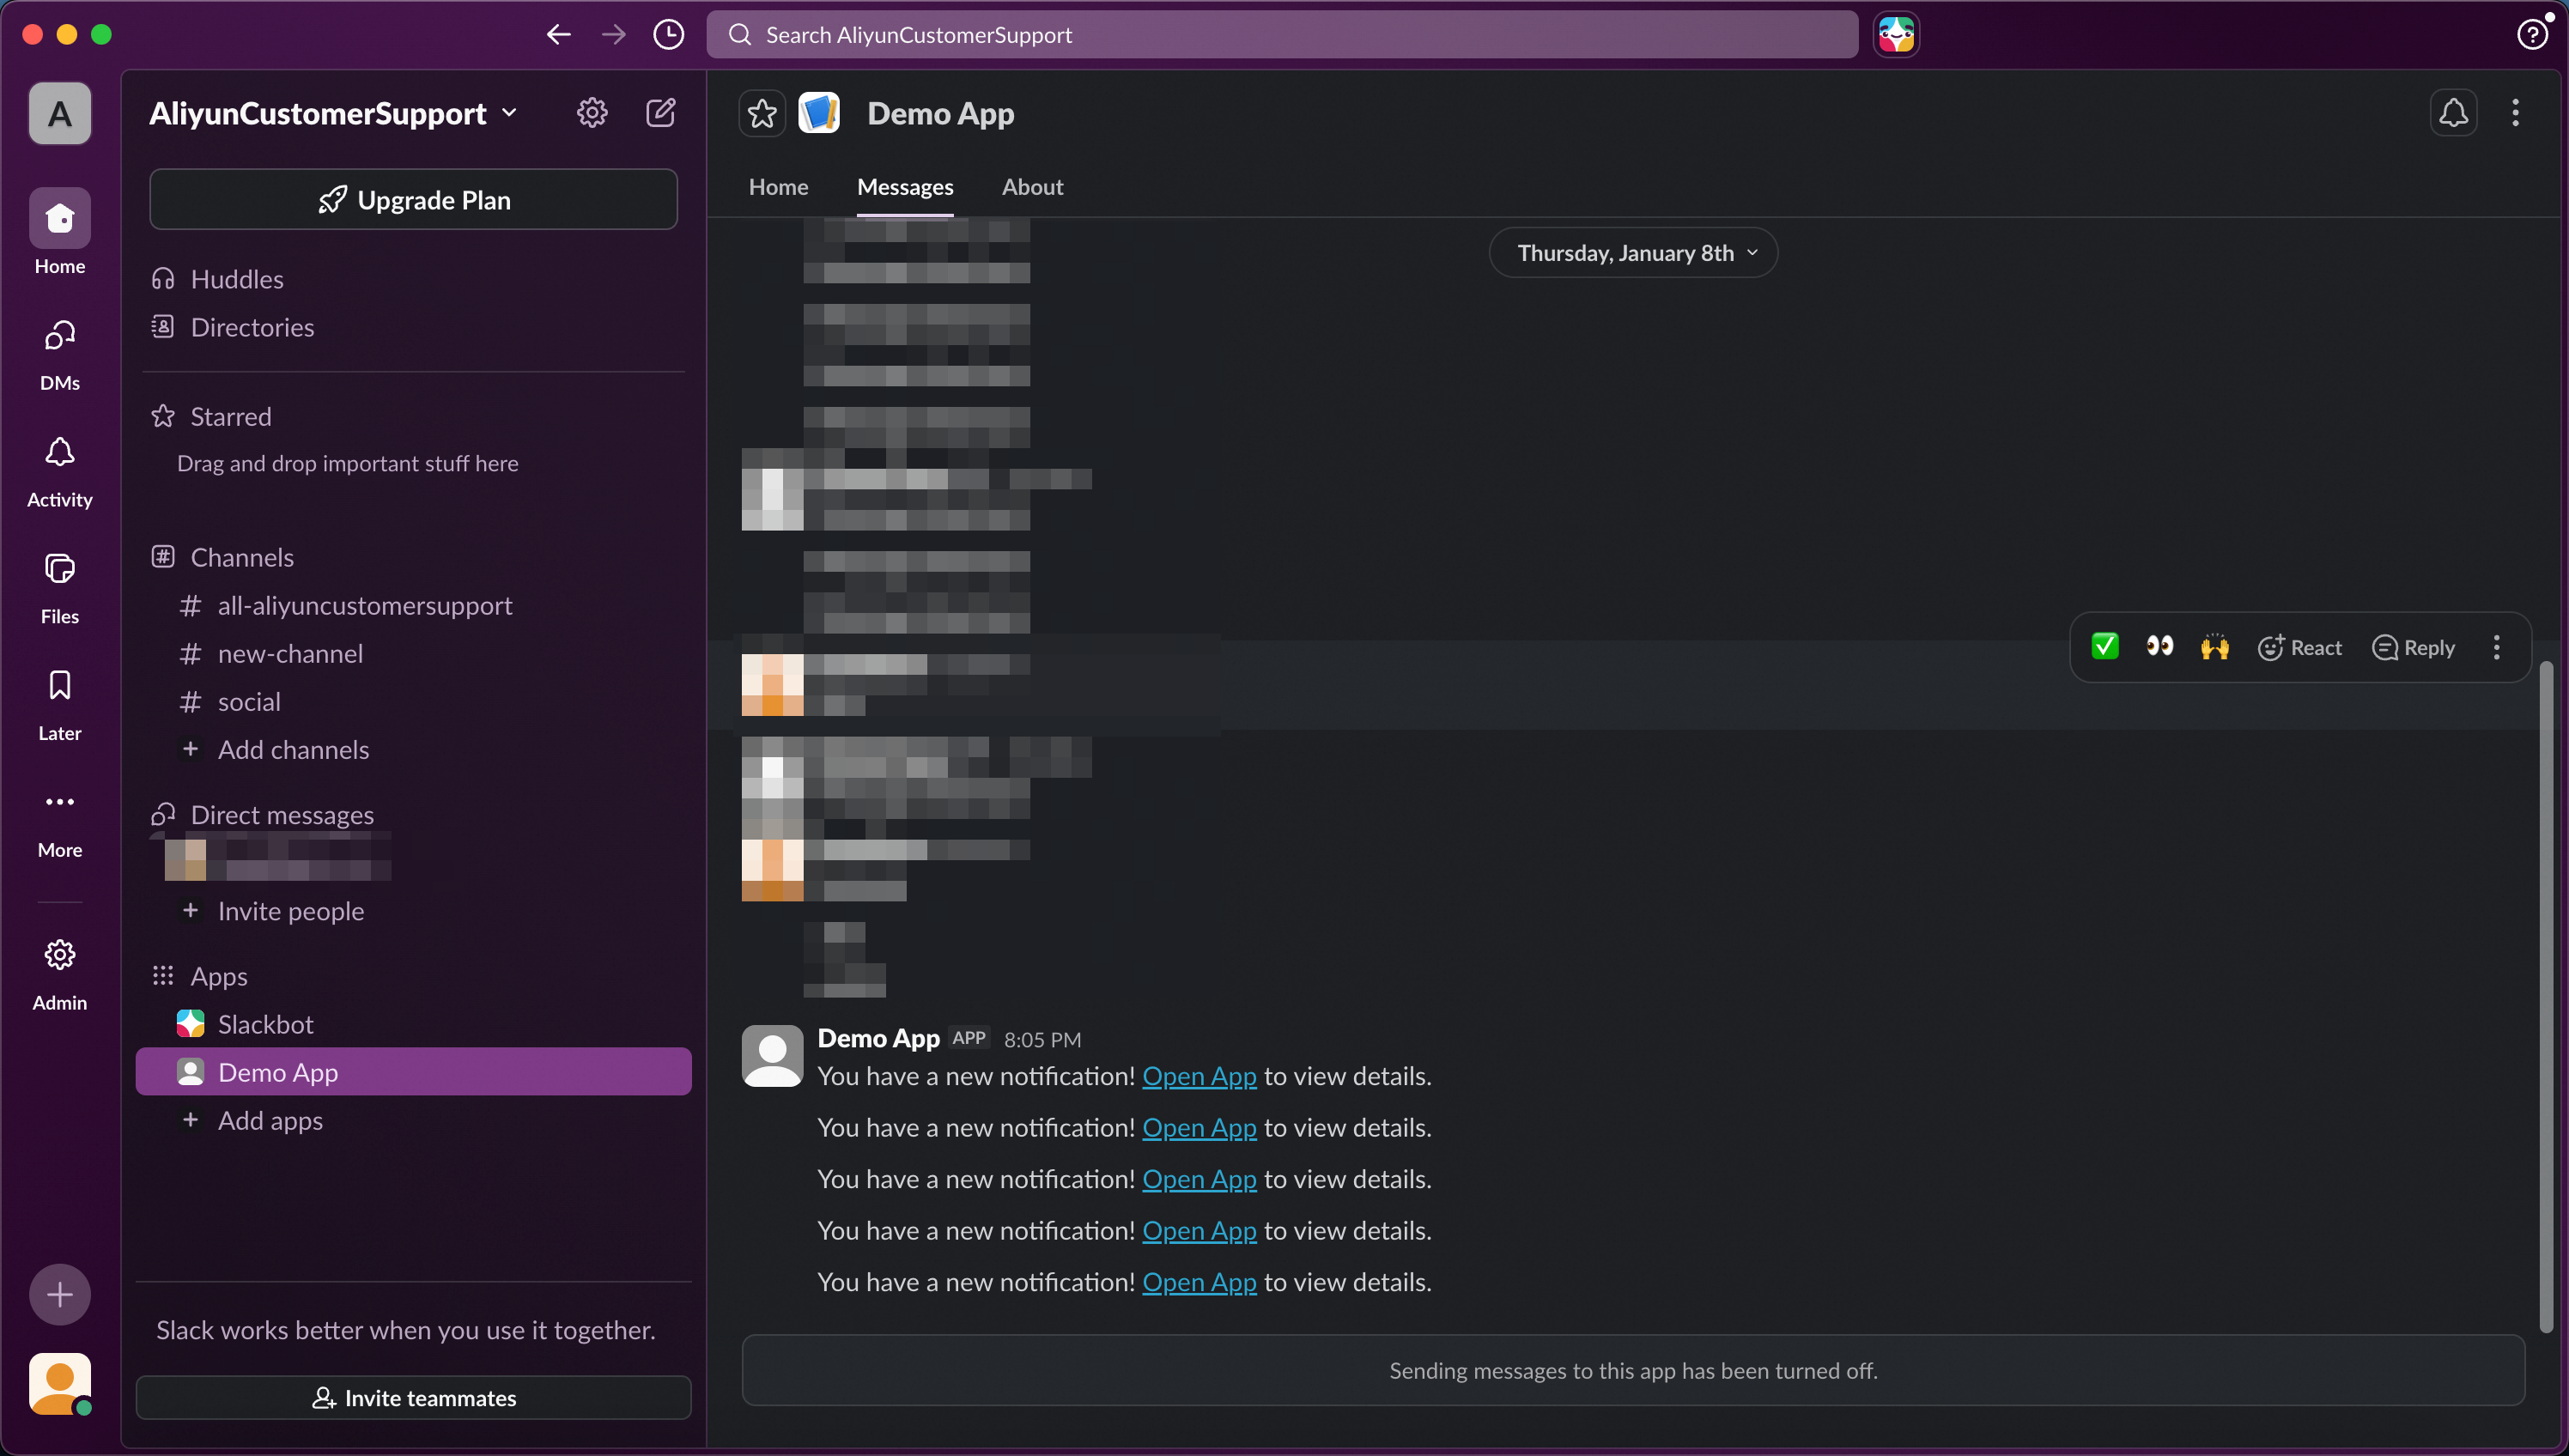Go to Home in left rail

pos(60,232)
